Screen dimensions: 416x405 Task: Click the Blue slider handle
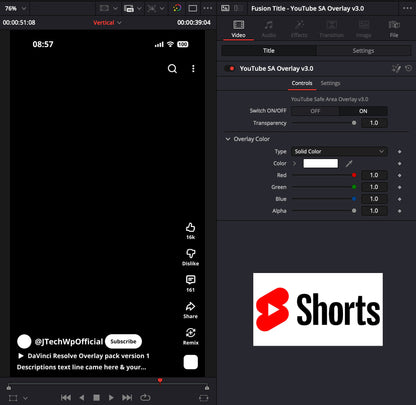click(354, 199)
